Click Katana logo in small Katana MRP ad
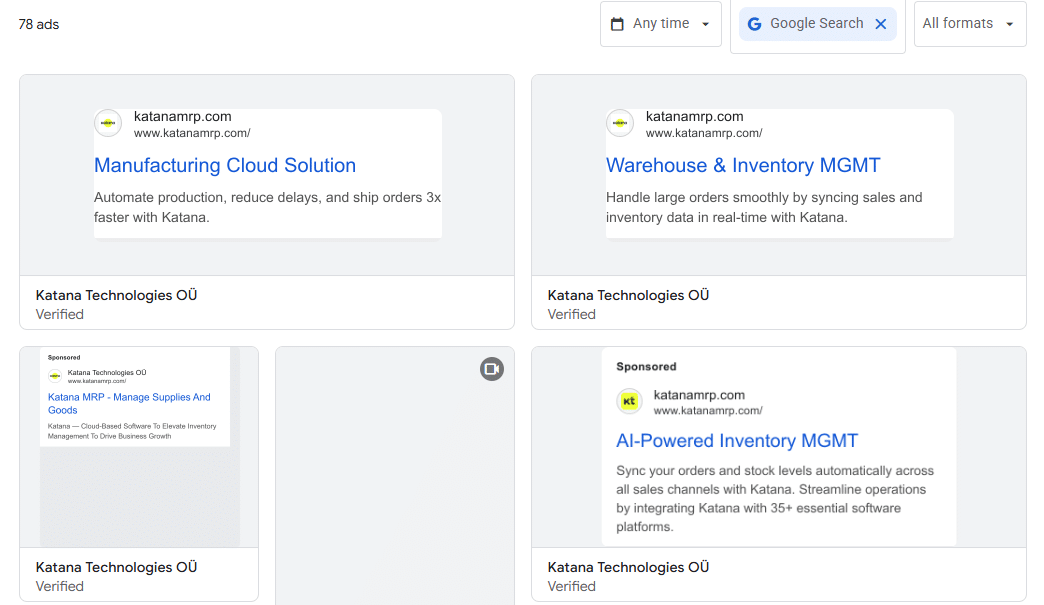Image resolution: width=1044 pixels, height=605 pixels. (x=54, y=376)
